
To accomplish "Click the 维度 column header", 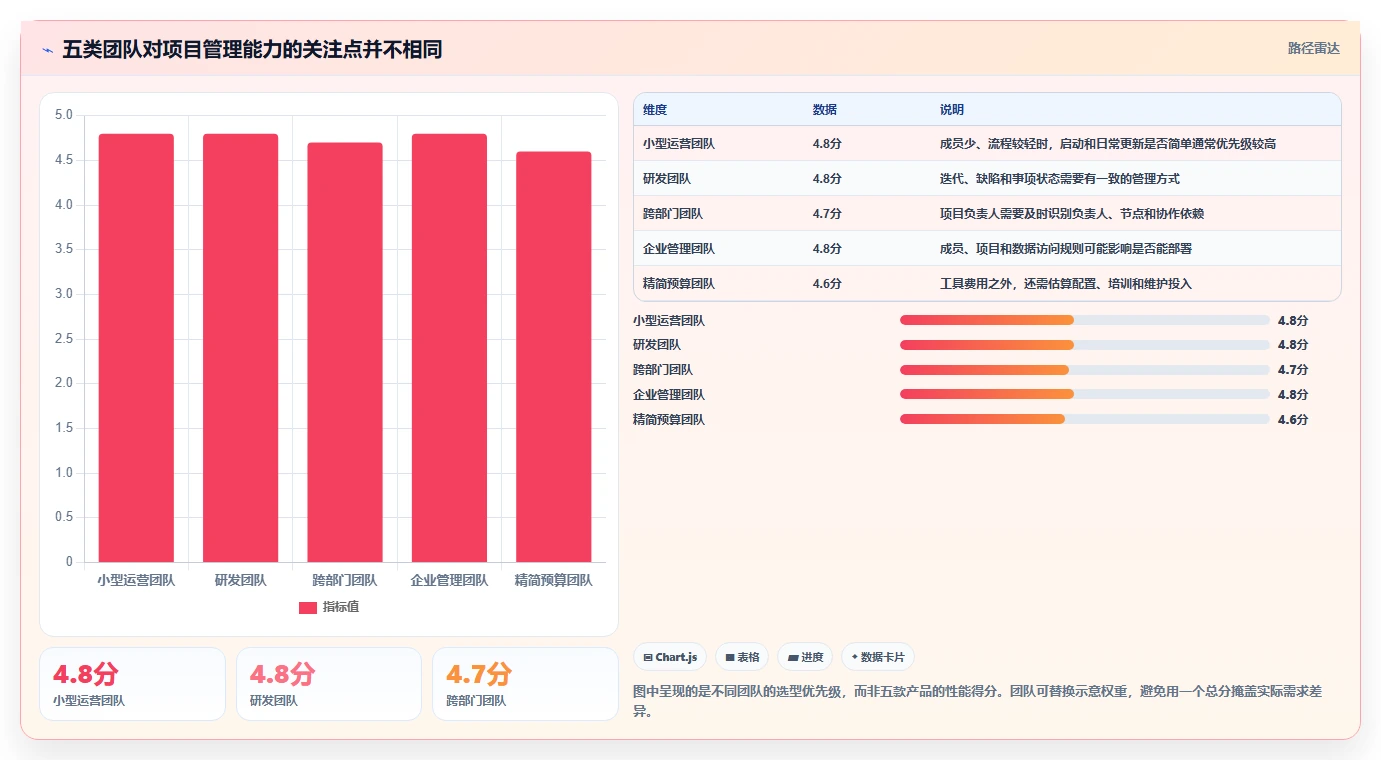I will click(x=655, y=110).
